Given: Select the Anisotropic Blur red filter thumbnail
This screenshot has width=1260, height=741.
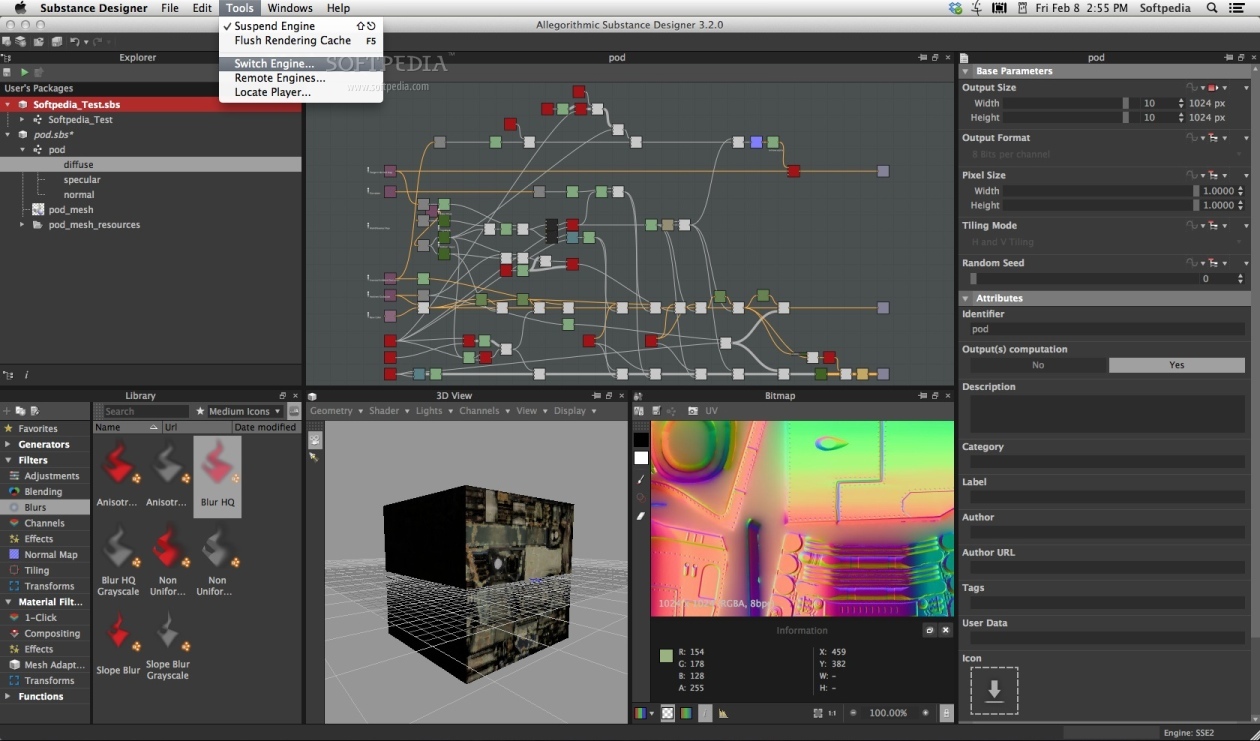Looking at the screenshot, I should click(118, 463).
